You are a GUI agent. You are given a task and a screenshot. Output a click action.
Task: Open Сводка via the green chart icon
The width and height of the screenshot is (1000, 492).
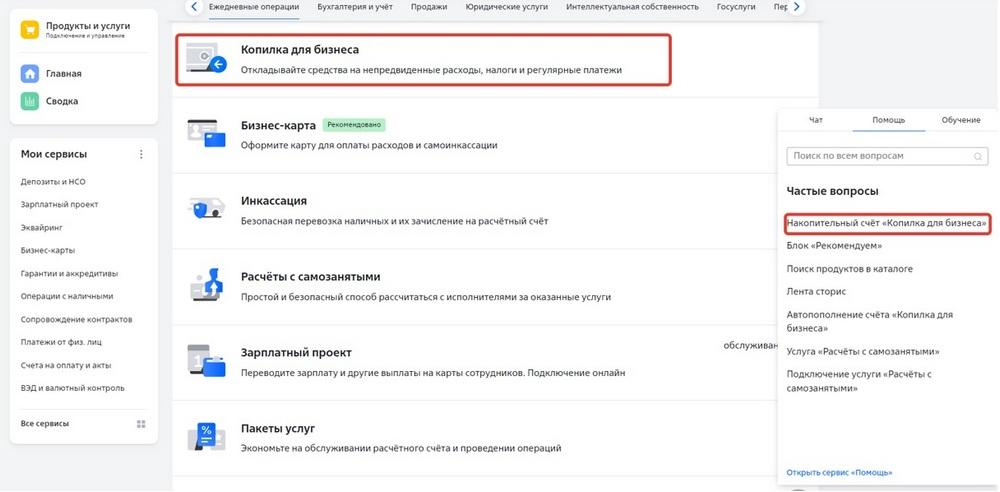point(30,101)
